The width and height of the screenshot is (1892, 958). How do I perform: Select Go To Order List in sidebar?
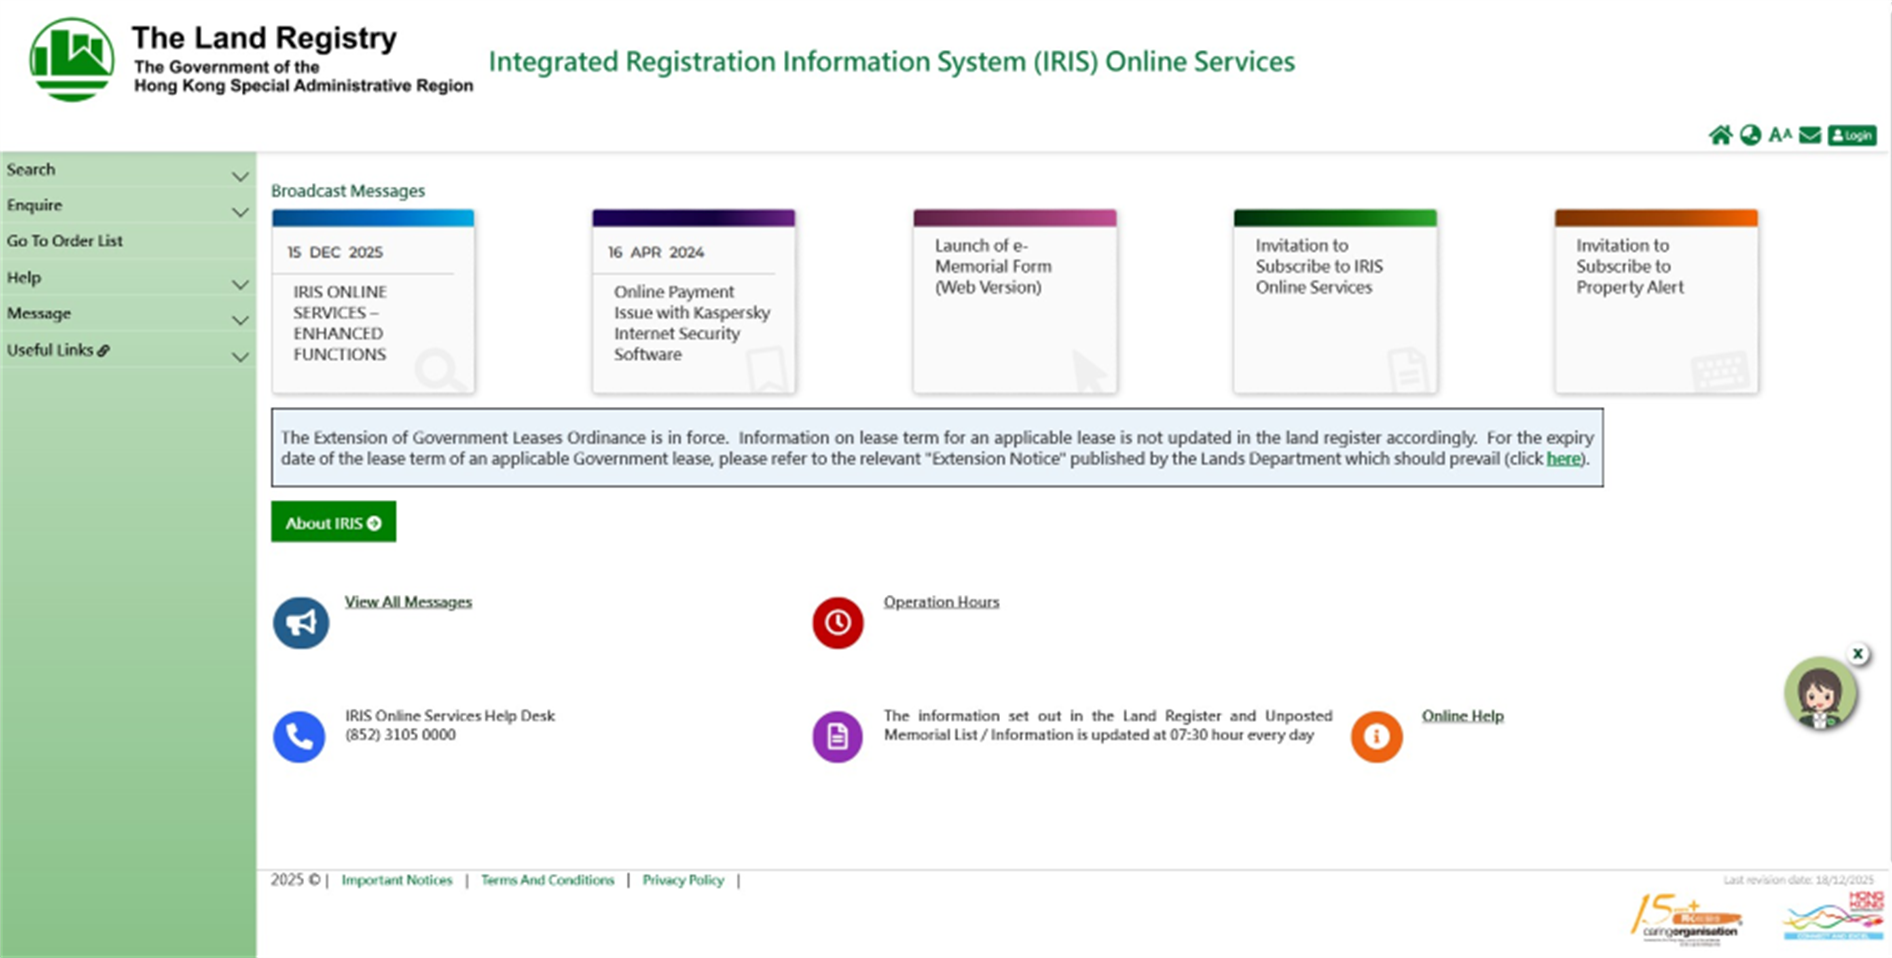point(65,241)
